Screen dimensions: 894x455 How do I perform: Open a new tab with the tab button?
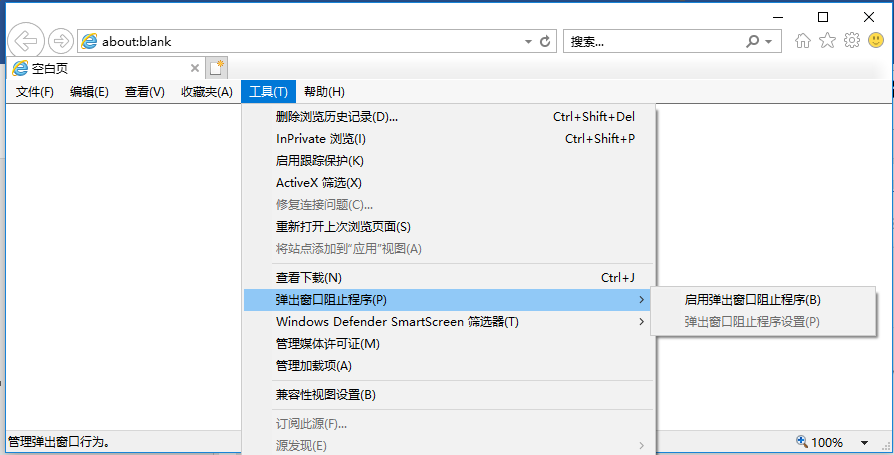[x=217, y=68]
